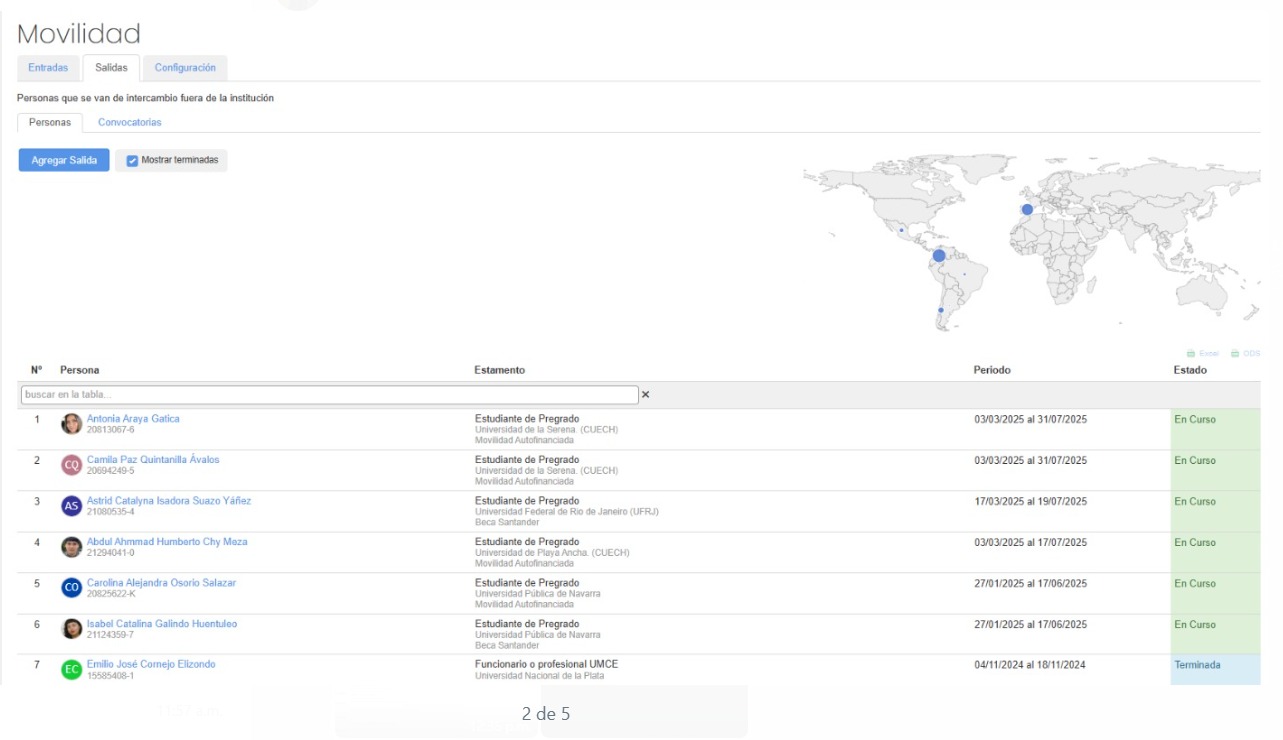This screenshot has width=1283, height=740.
Task: Open the Configuración tab
Action: coord(185,68)
